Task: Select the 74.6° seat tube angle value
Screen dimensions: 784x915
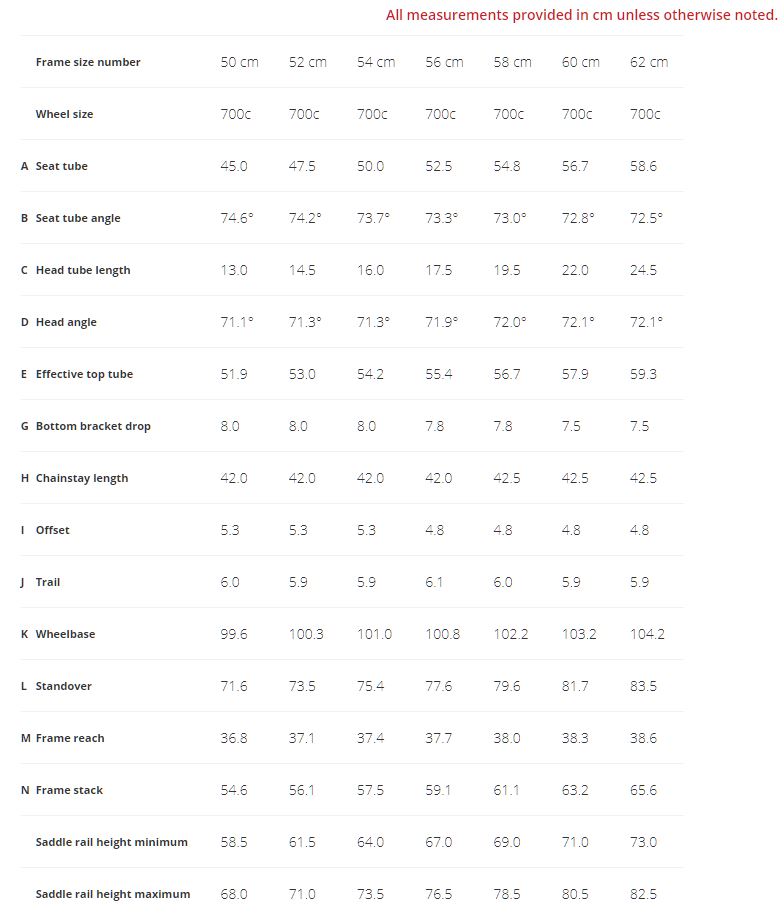Action: coord(237,218)
